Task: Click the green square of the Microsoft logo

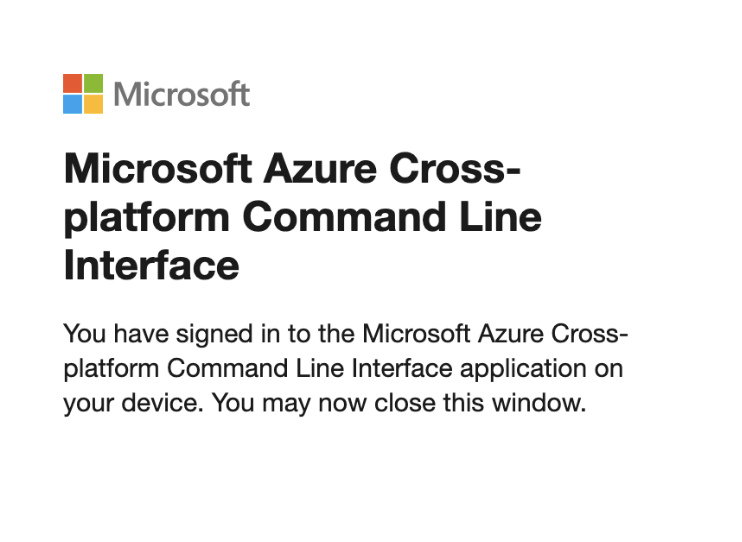Action: tap(93, 83)
